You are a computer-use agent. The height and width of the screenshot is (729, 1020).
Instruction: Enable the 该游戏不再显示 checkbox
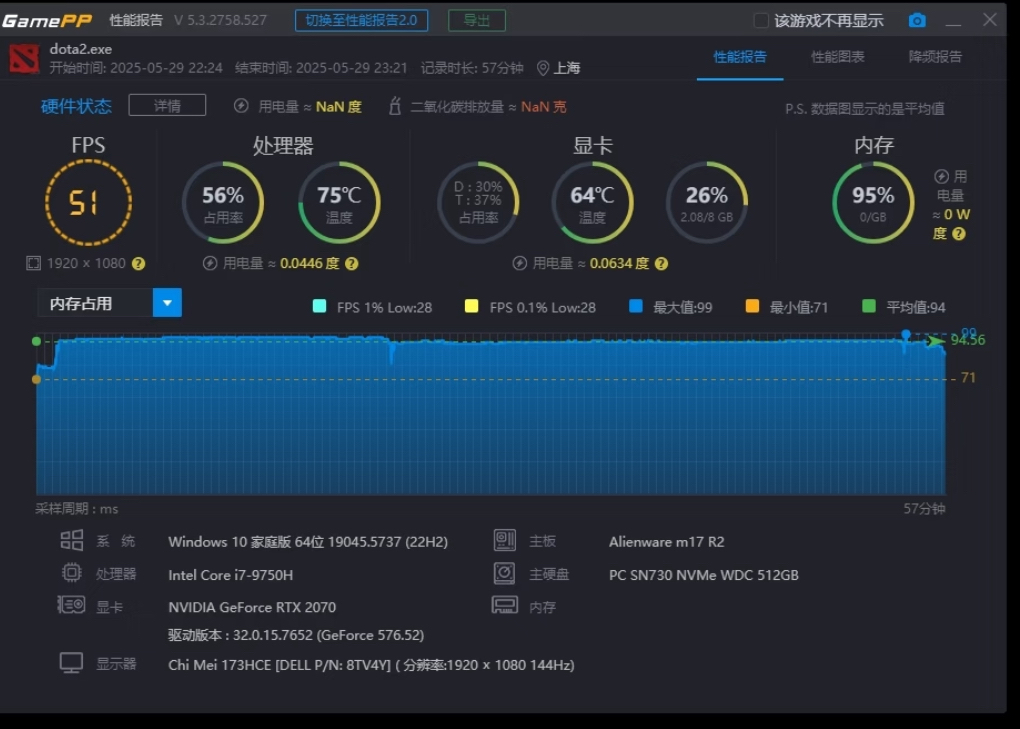tap(760, 20)
